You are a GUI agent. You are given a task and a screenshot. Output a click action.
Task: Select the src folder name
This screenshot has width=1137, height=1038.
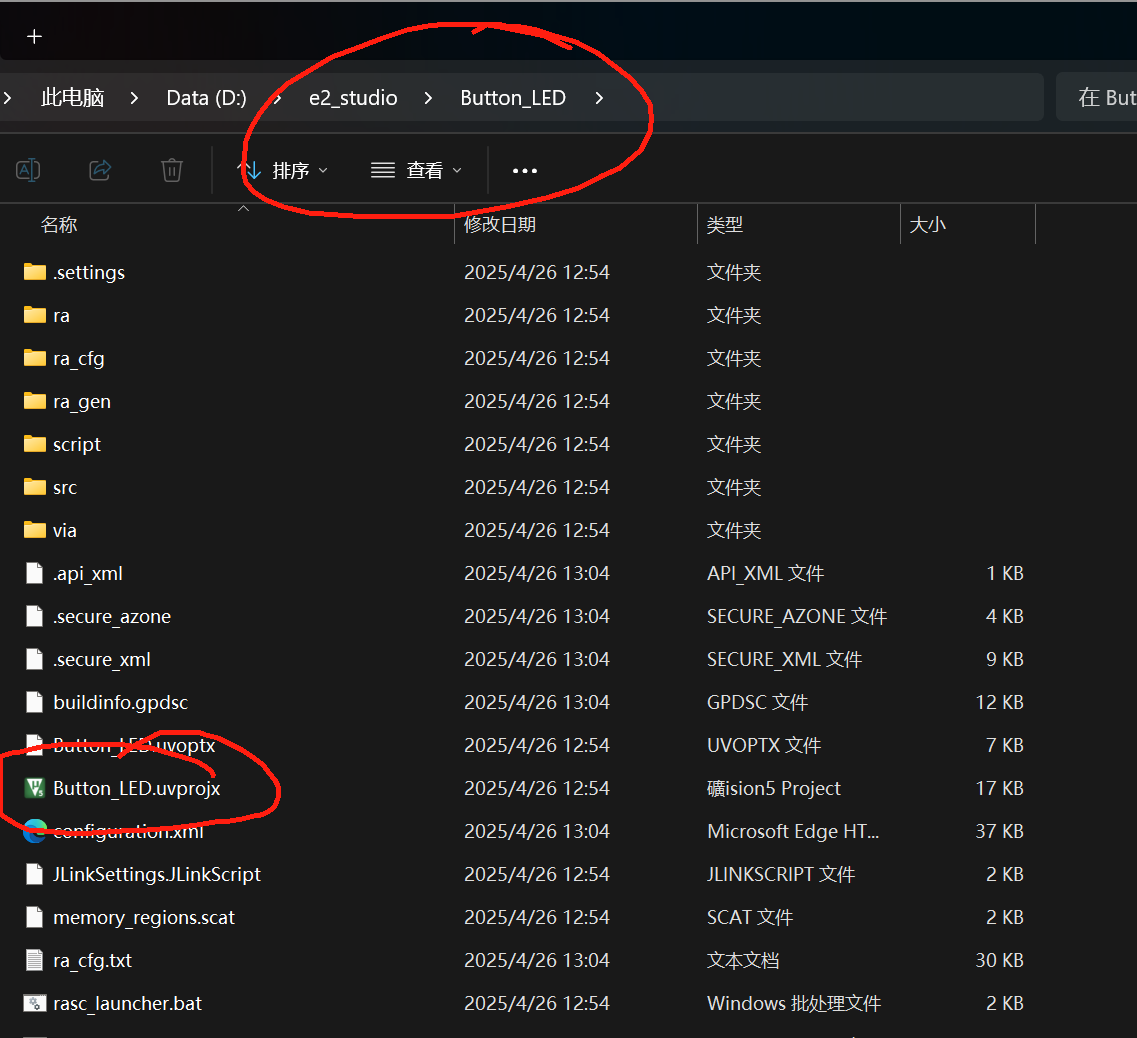[x=65, y=487]
